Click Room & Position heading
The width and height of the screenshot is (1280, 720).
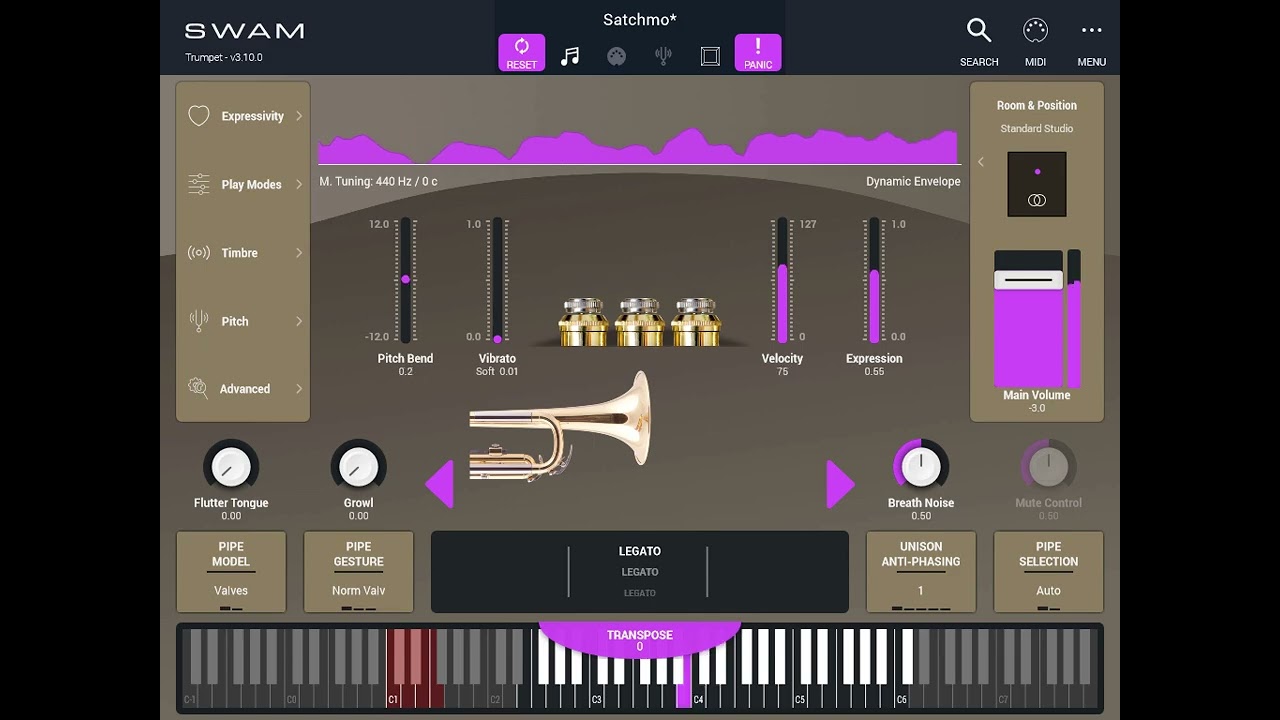1037,105
